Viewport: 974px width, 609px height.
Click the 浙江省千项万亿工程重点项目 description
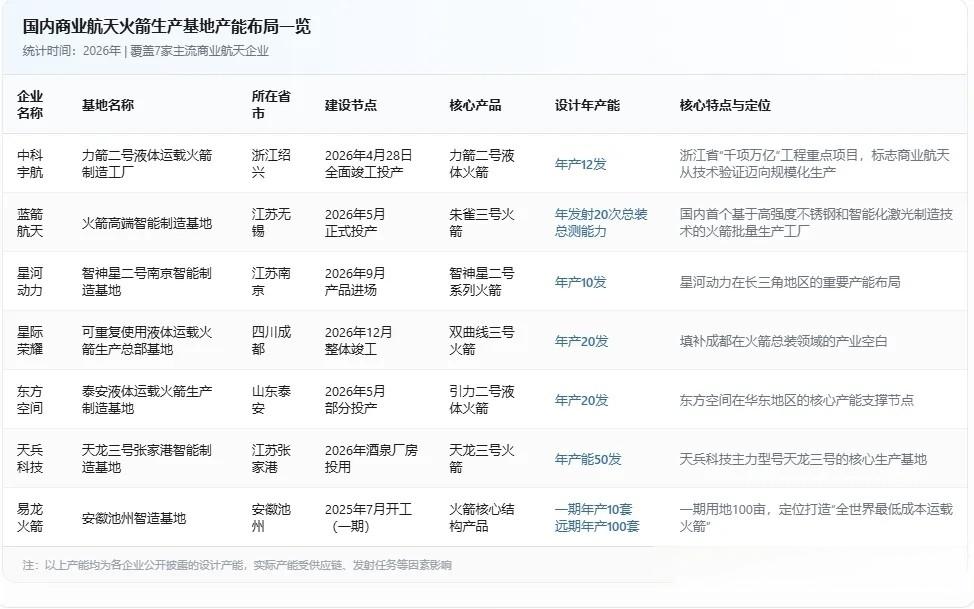[x=814, y=163]
